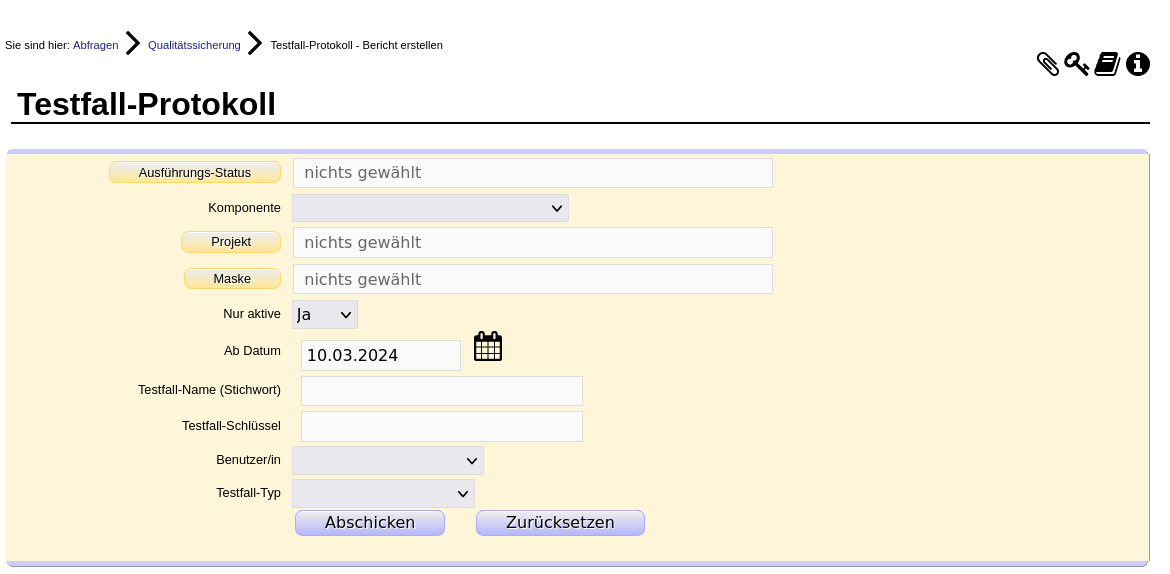Focus the Testfall-Name (Stichwort) field

point(441,391)
